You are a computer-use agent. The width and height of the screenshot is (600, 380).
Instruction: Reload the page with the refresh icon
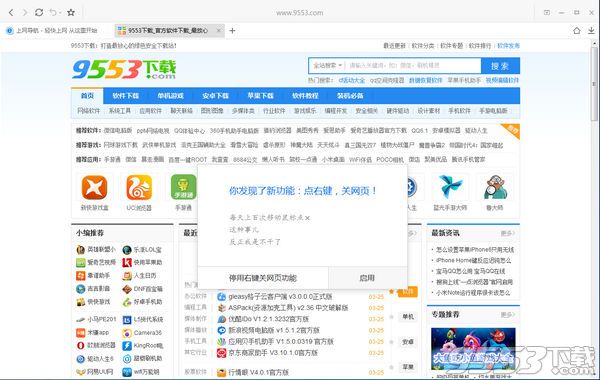pos(39,13)
